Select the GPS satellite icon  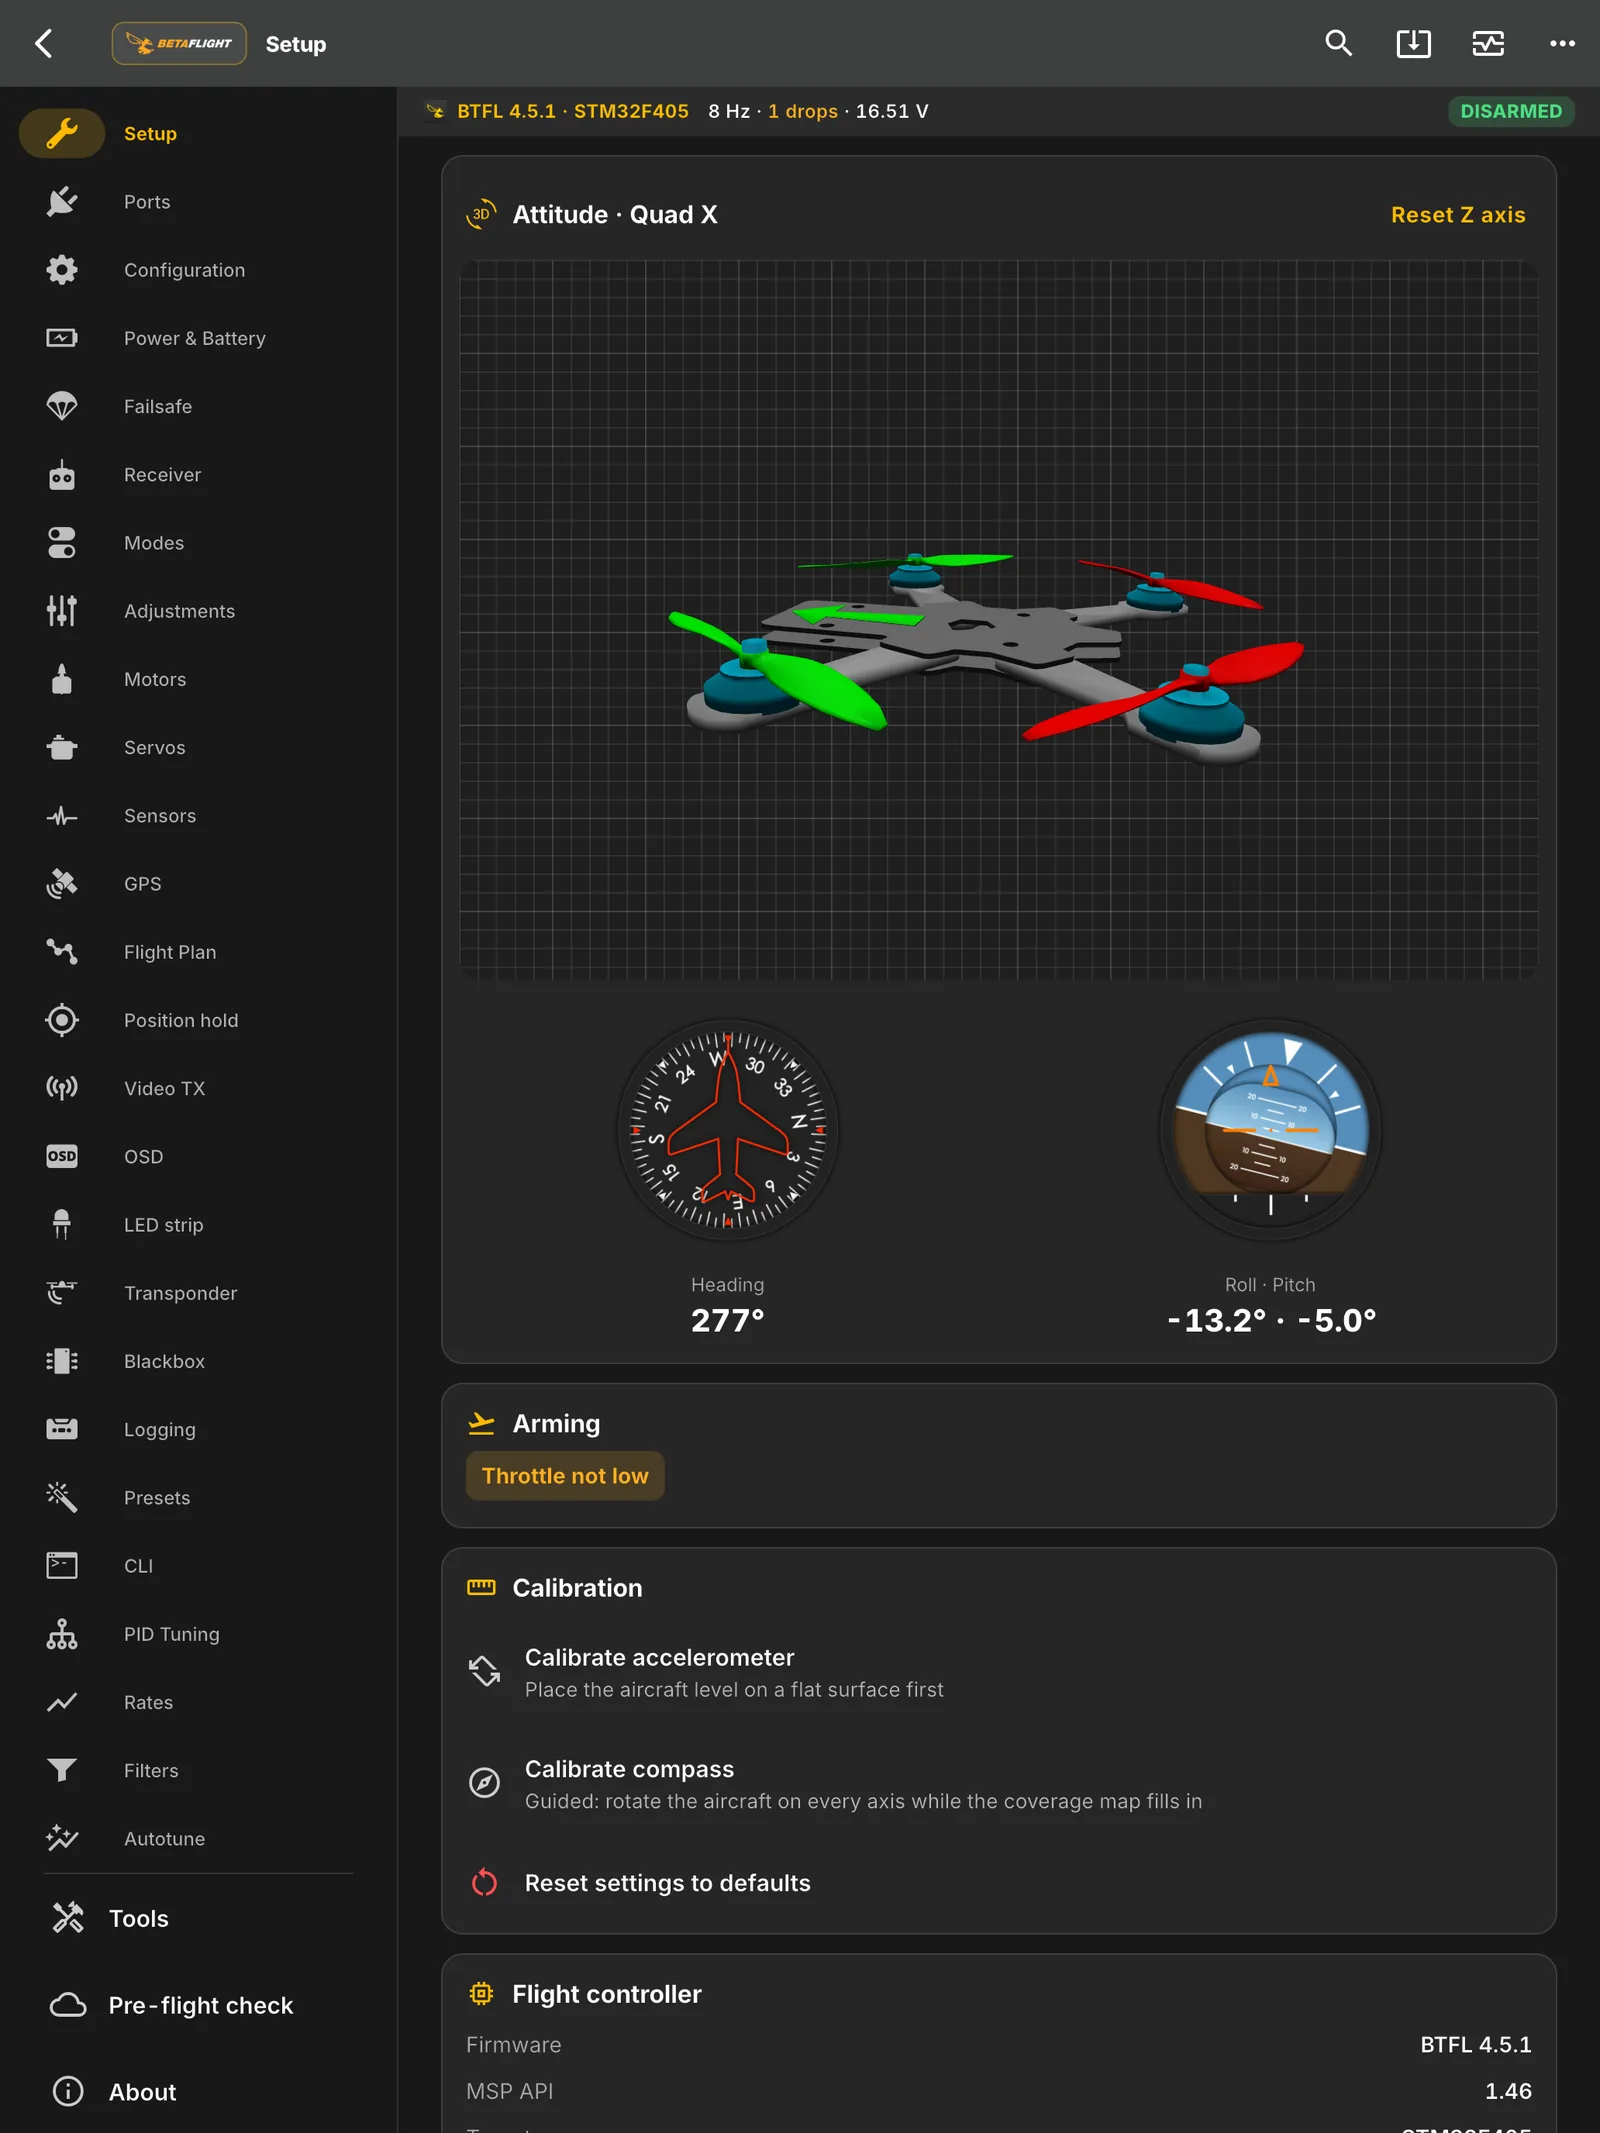click(62, 884)
